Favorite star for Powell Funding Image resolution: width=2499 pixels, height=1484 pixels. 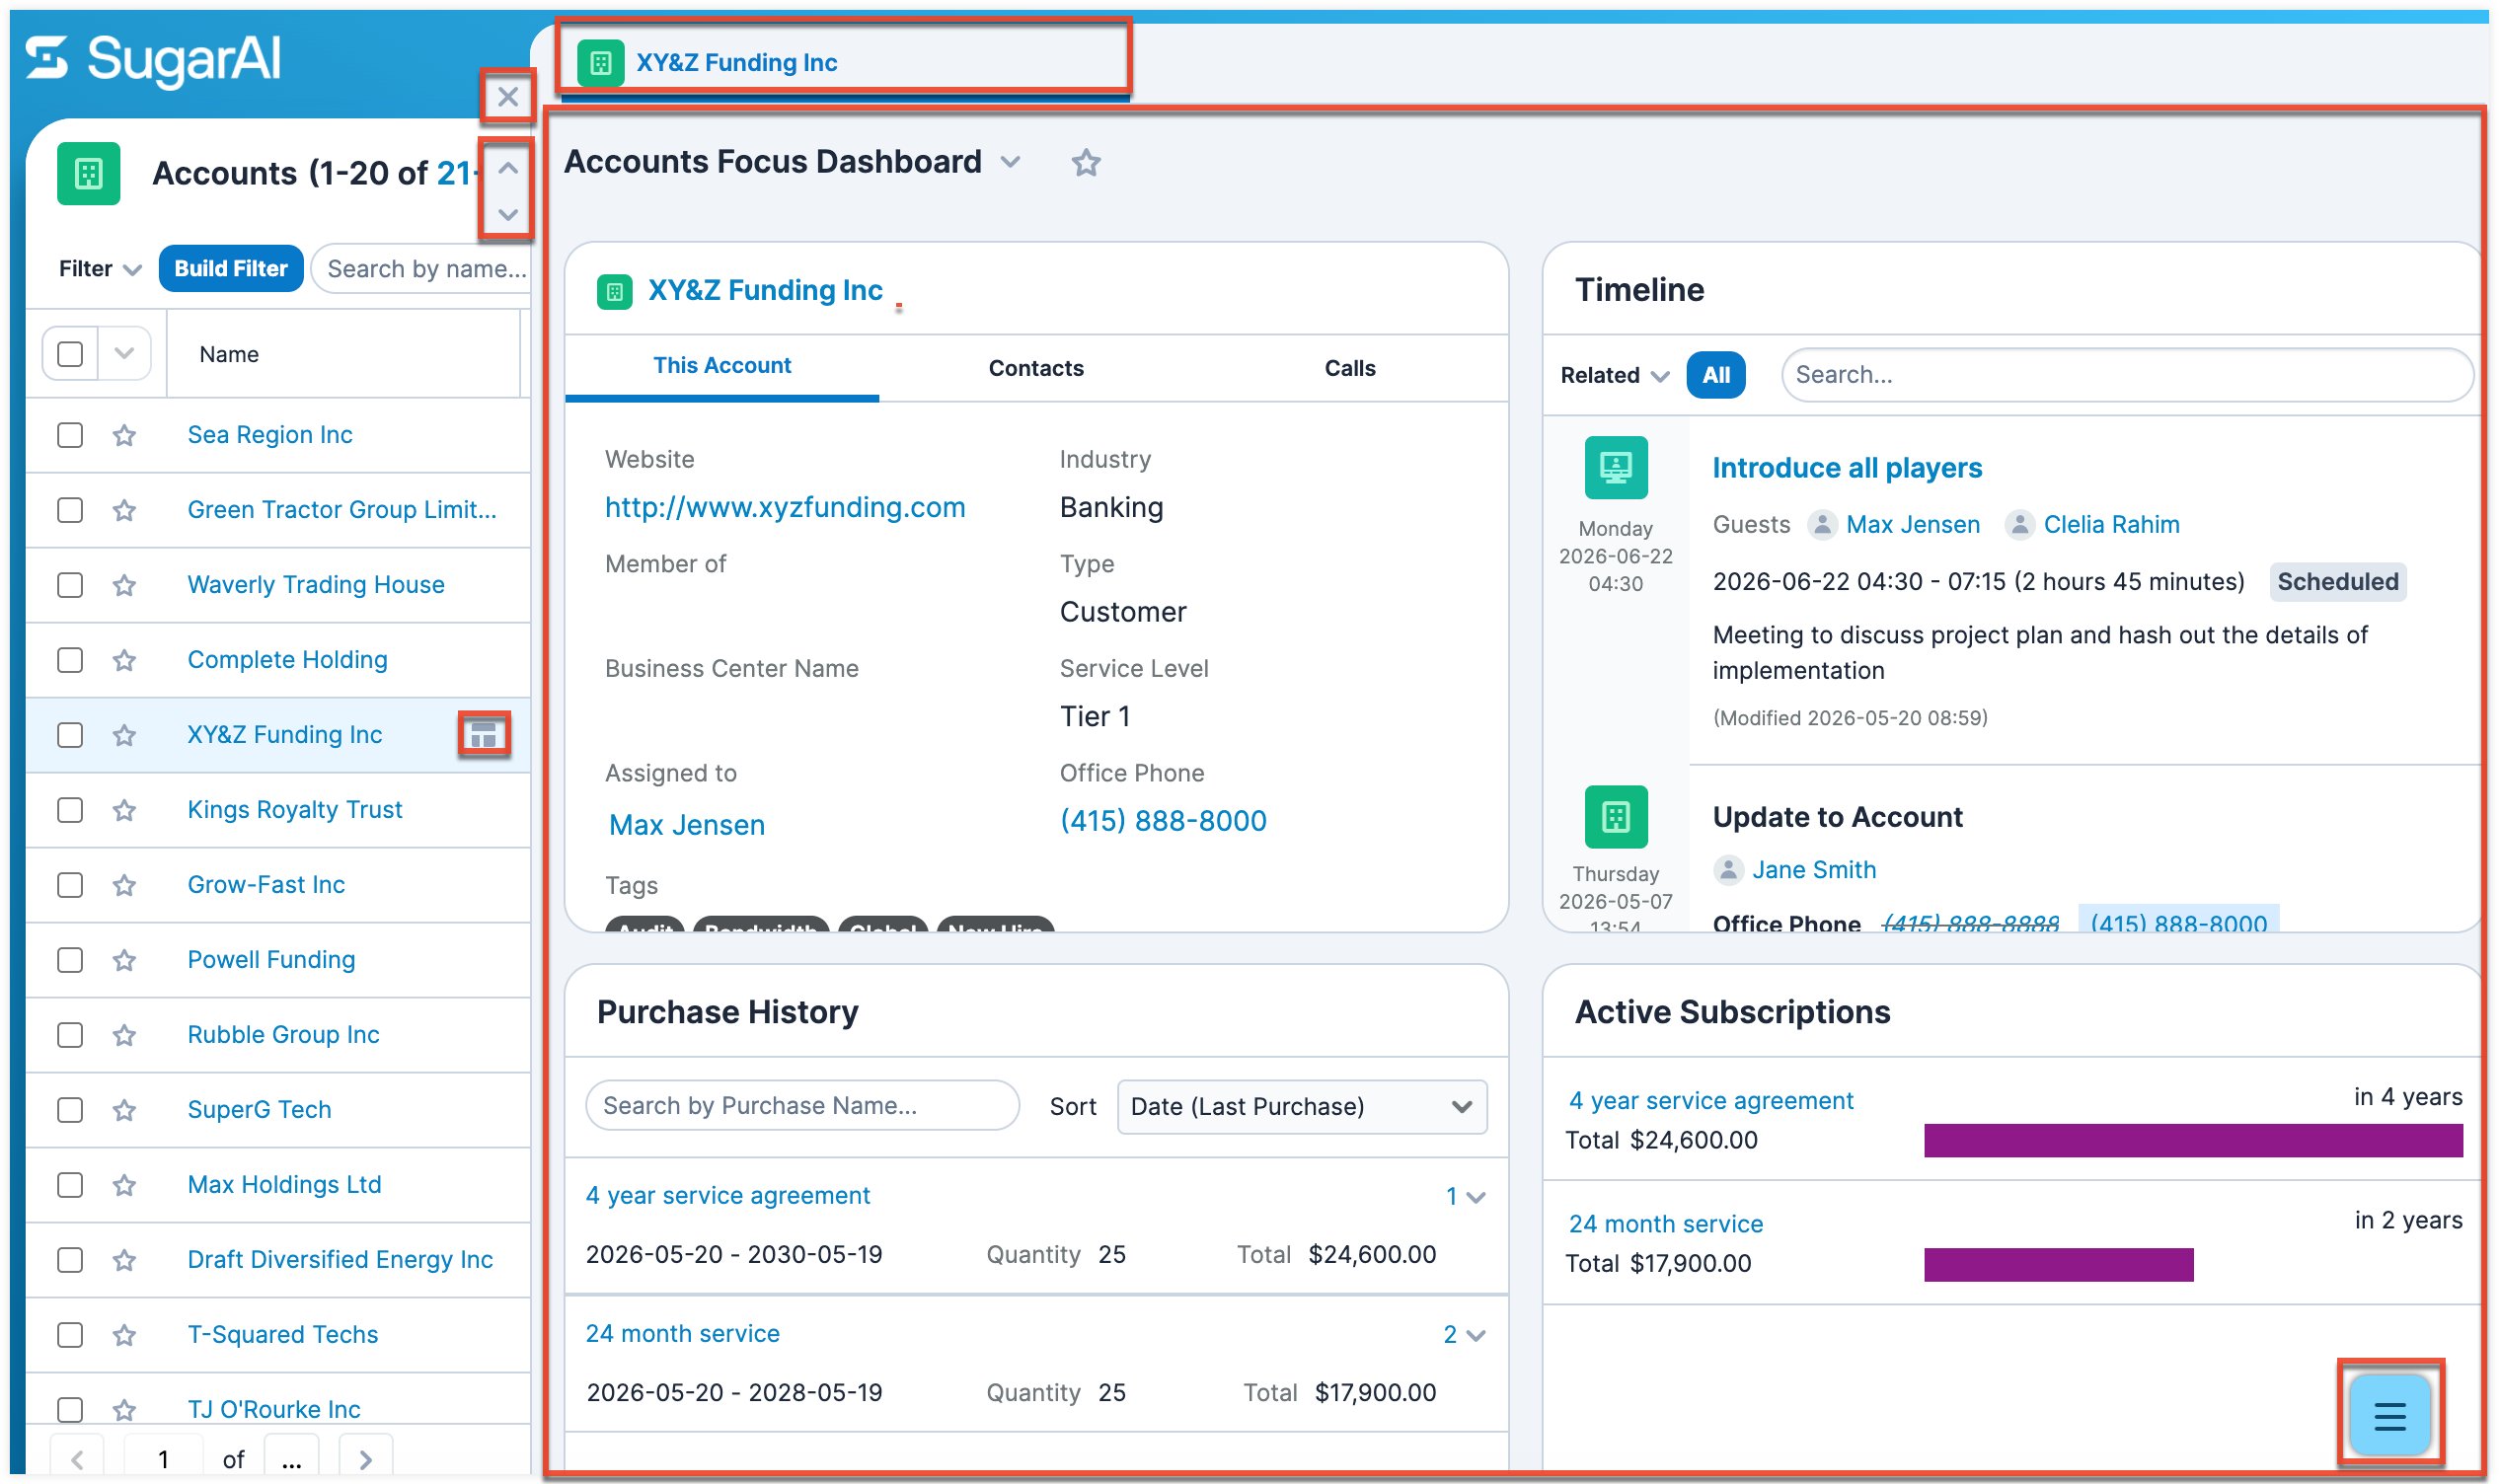(x=124, y=960)
